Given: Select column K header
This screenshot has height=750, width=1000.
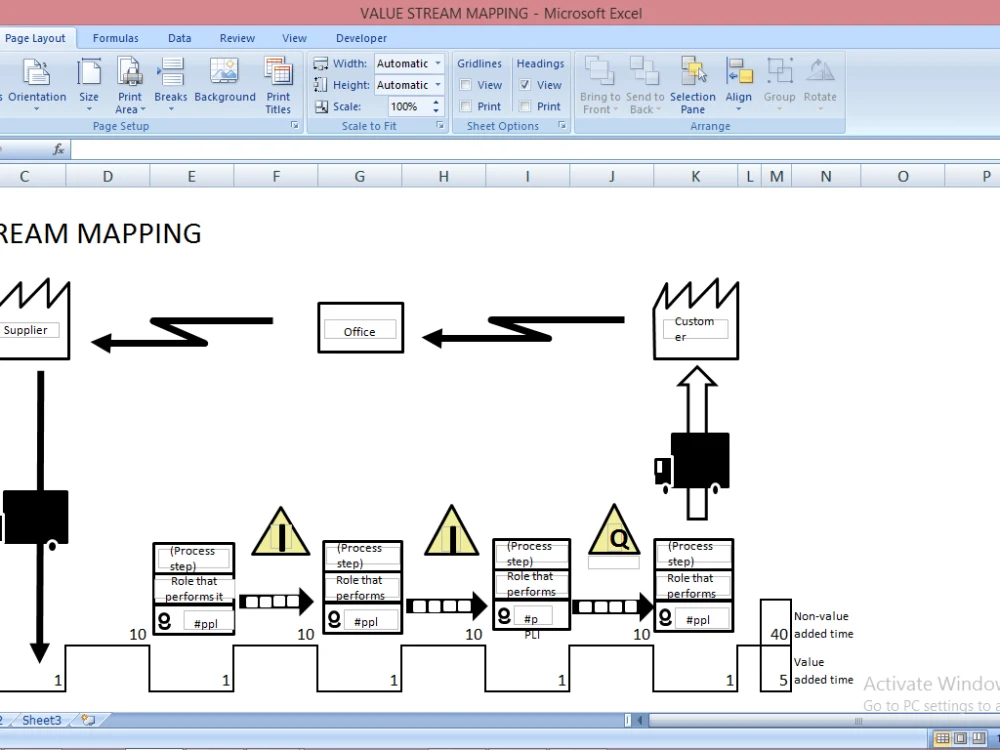Looking at the screenshot, I should (696, 176).
